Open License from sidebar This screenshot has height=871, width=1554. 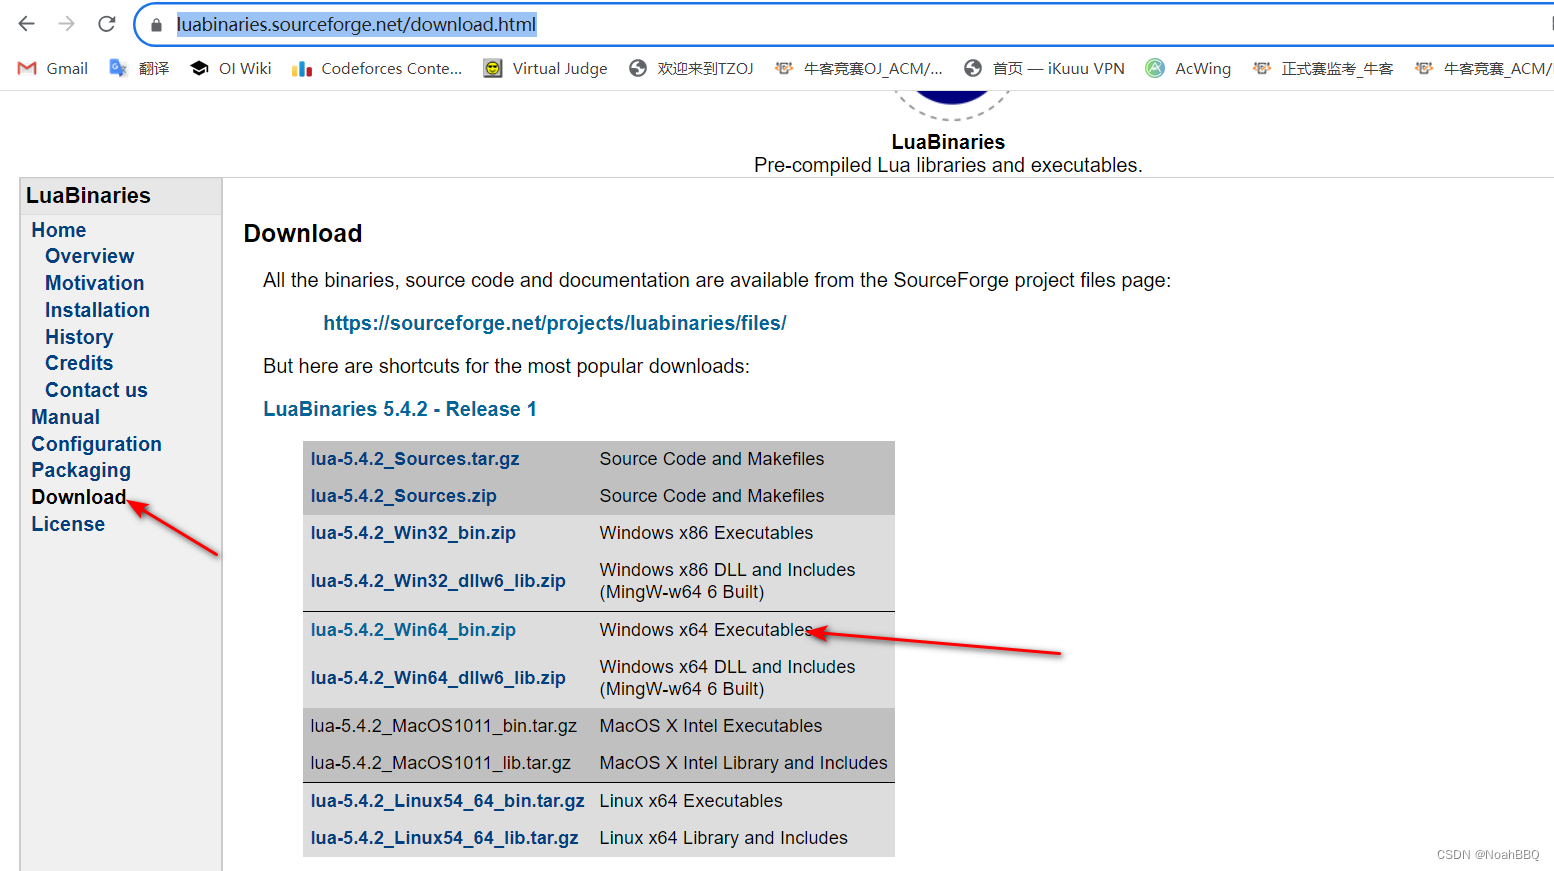[68, 524]
